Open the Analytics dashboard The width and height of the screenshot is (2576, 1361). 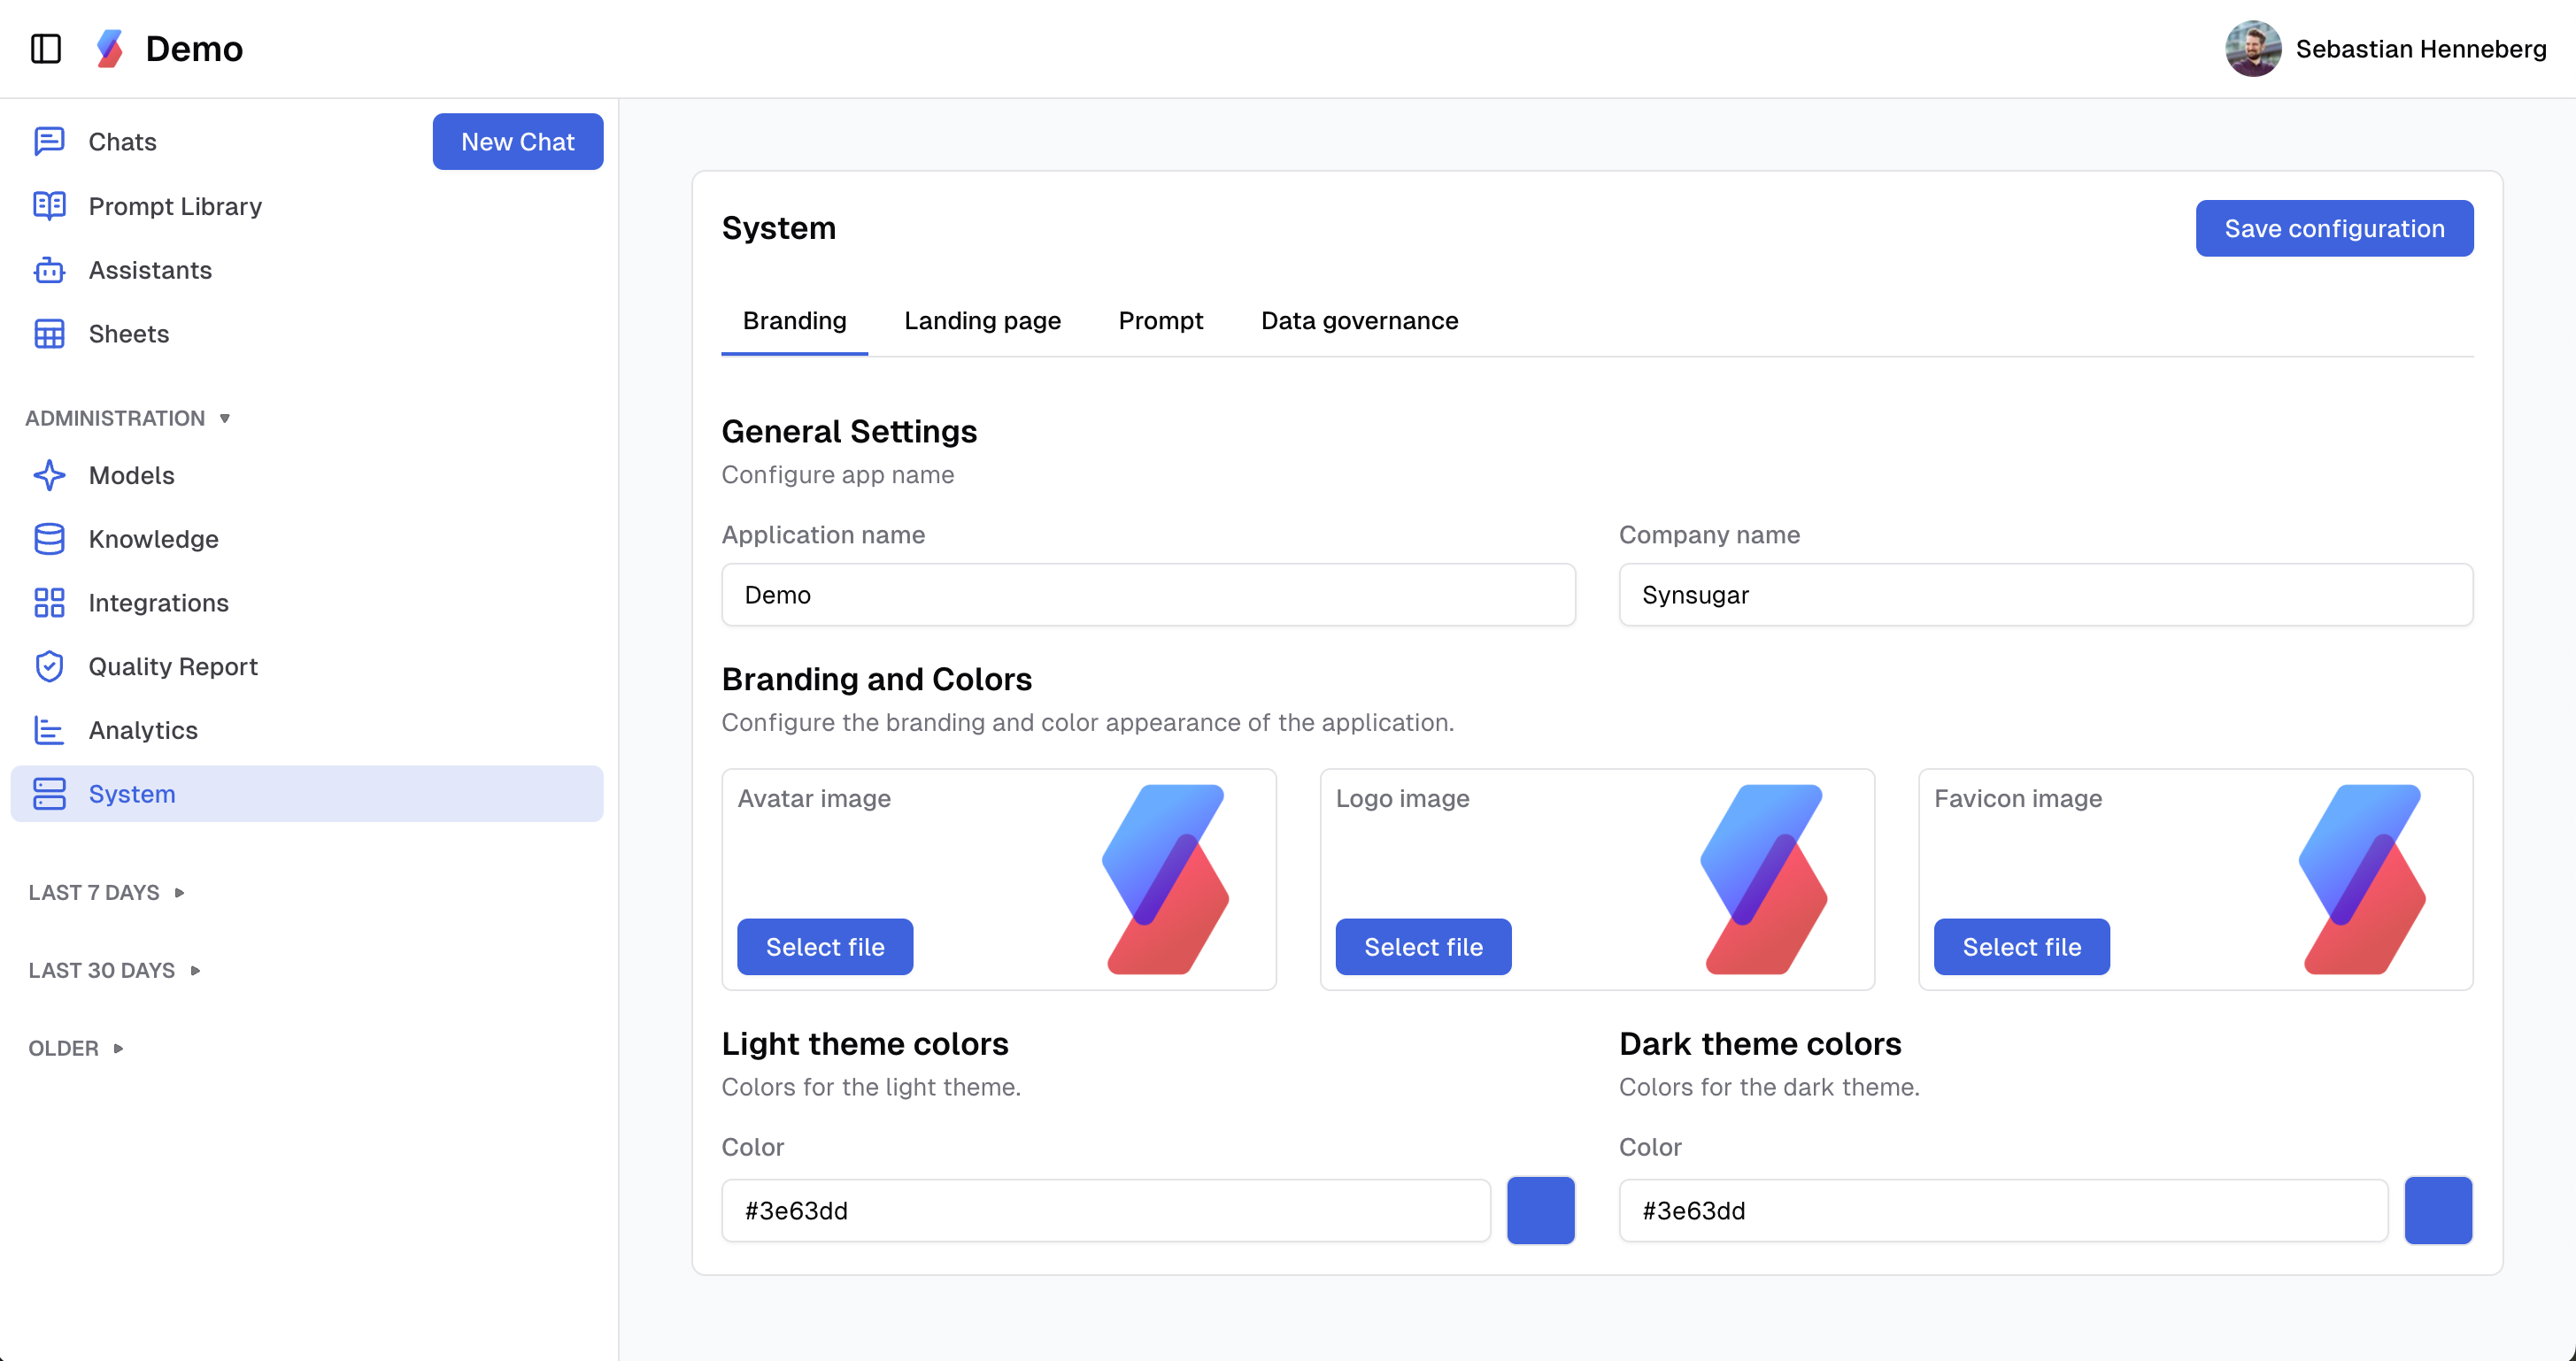point(143,730)
